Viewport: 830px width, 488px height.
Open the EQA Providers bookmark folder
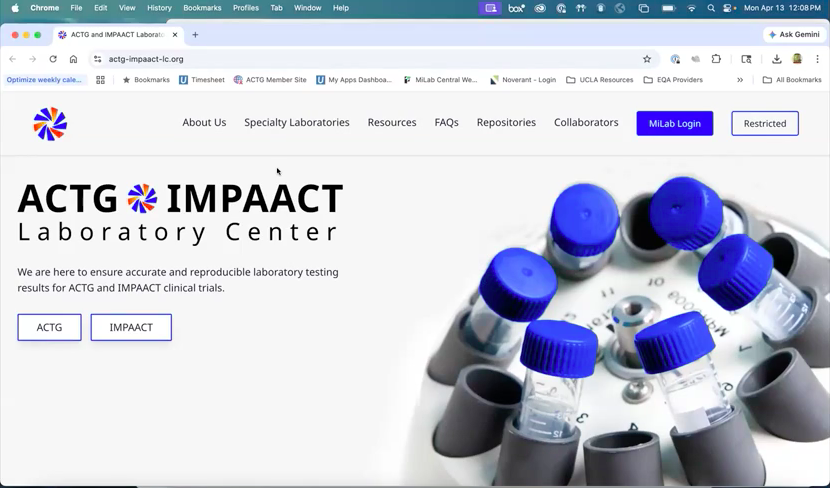(673, 80)
